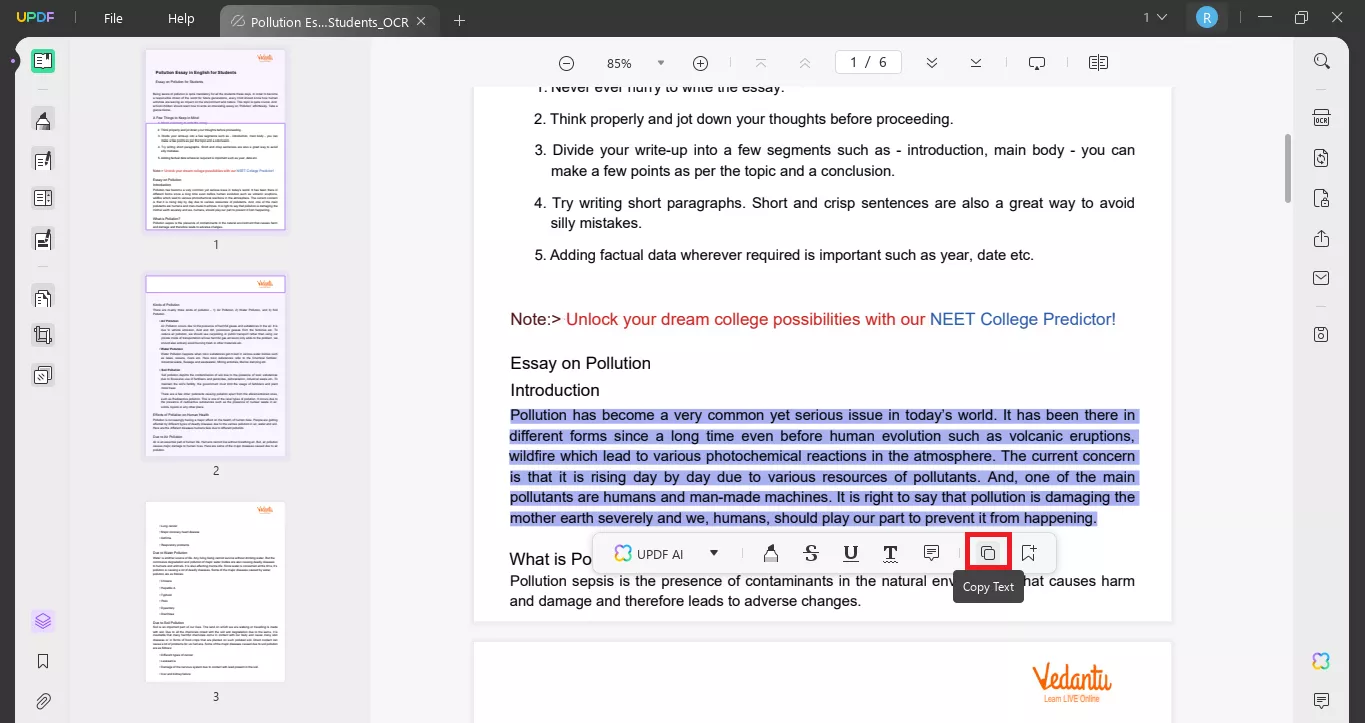Click the Save as other icon
Screen dimensions: 1365x723
point(1322,334)
